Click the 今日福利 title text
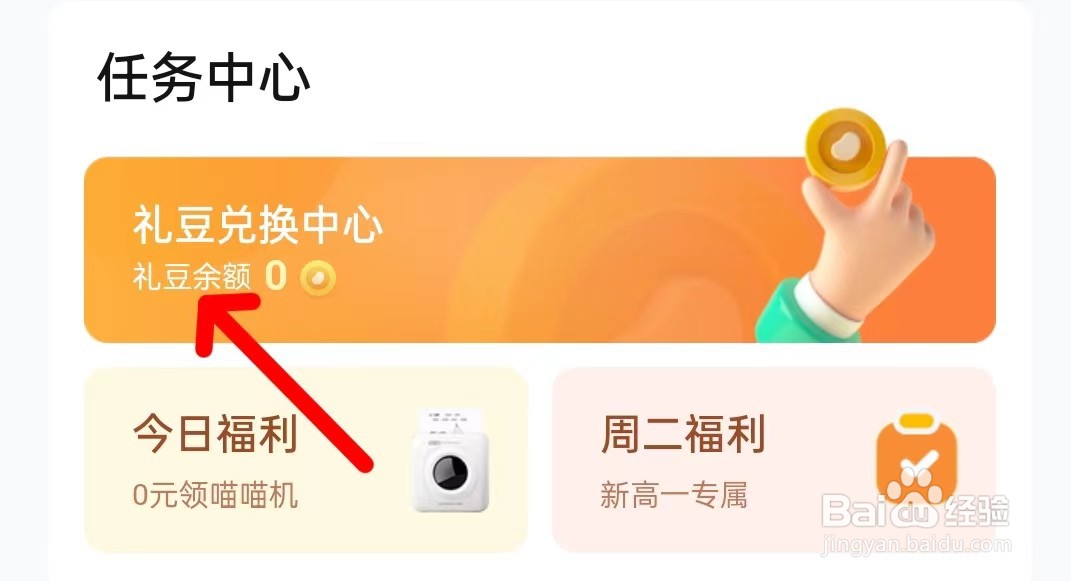The width and height of the screenshot is (1071, 581). (215, 434)
